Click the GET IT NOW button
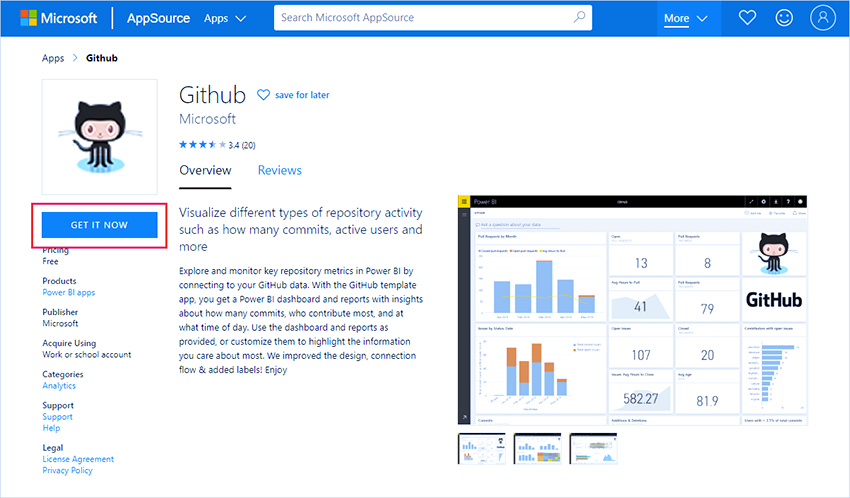 (x=100, y=225)
